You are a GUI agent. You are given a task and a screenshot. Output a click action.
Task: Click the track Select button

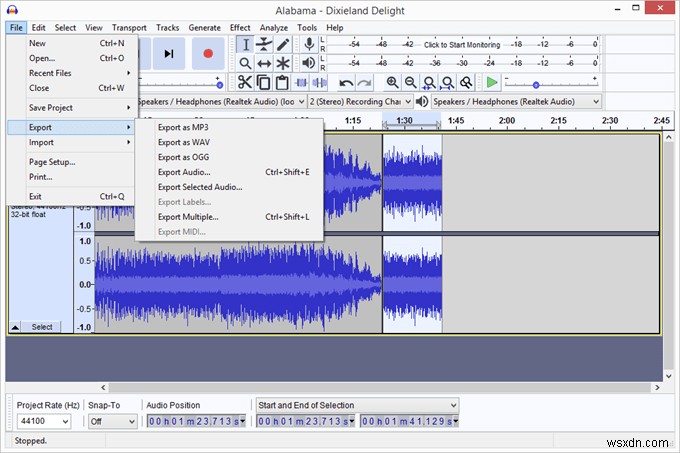[42, 327]
